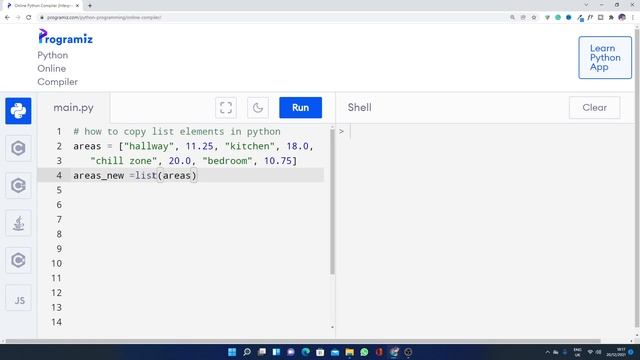Close the Online Python Compiler tab

77,6
